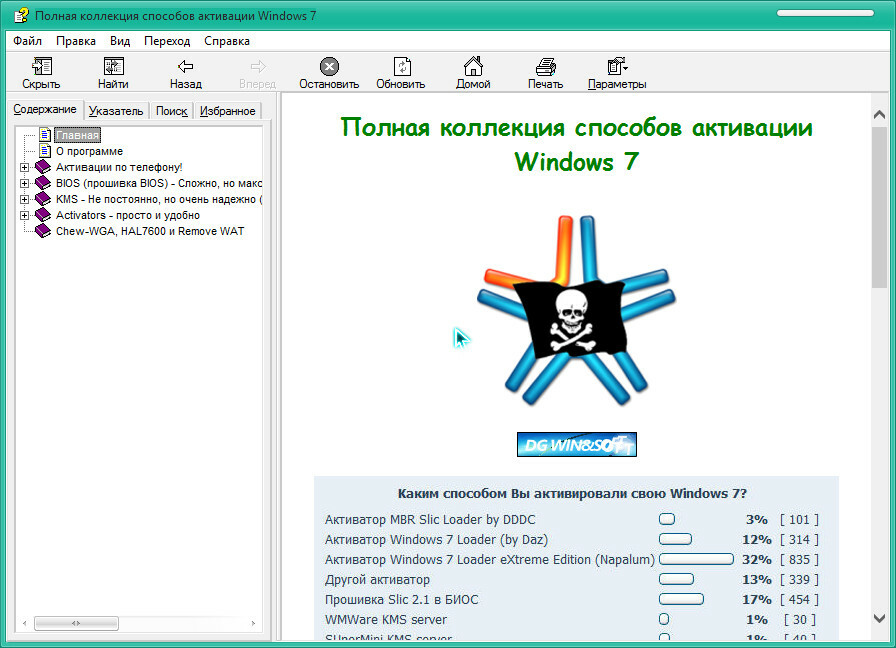896x648 pixels.
Task: Expand the KMS tree node
Action: 24,199
